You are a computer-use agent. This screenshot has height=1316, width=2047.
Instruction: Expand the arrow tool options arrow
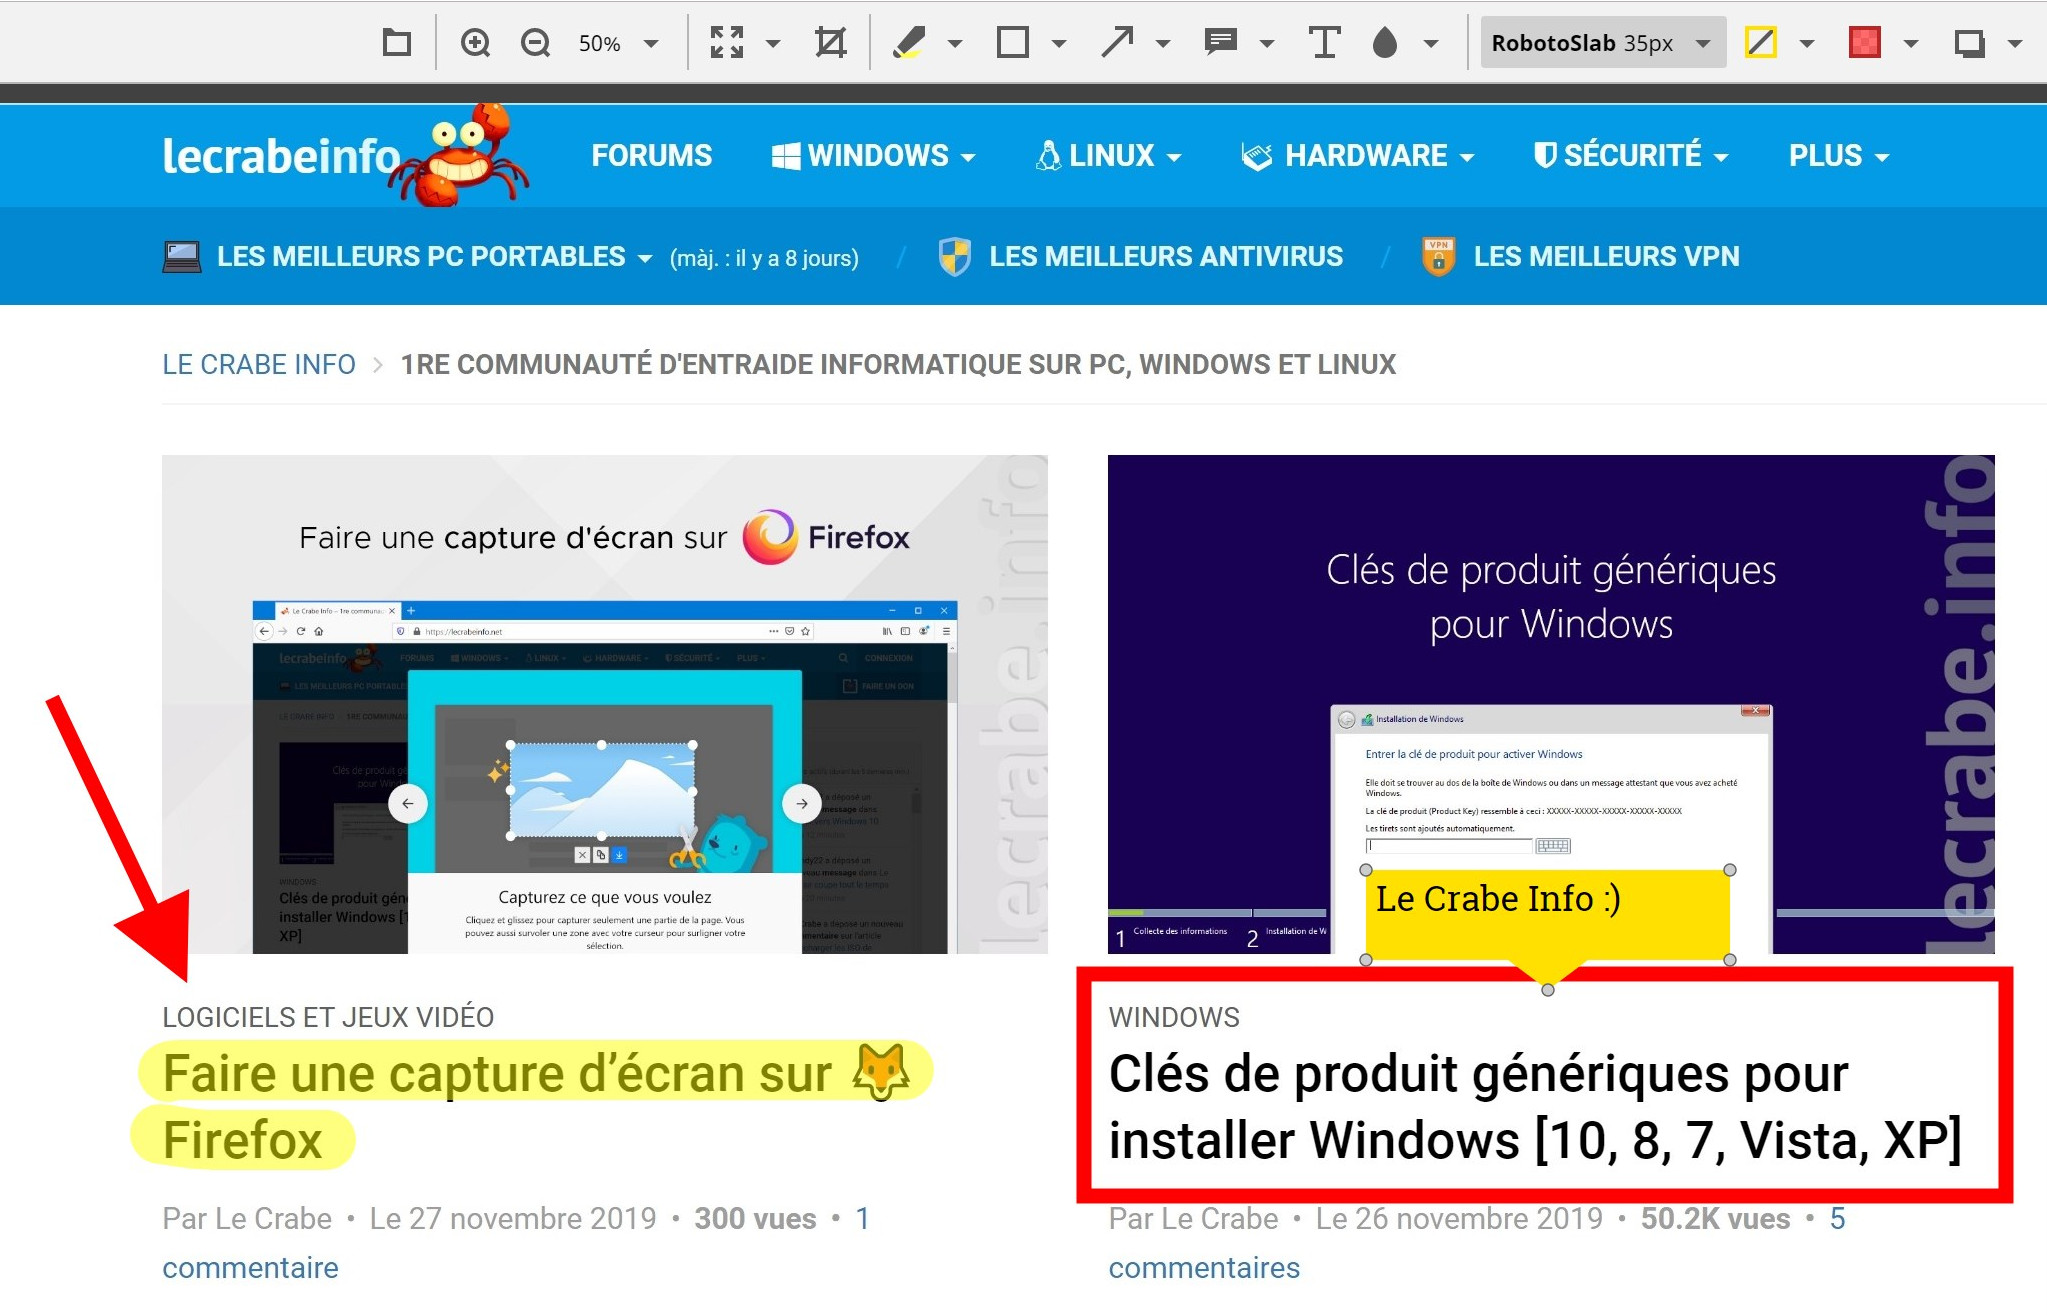click(1162, 43)
